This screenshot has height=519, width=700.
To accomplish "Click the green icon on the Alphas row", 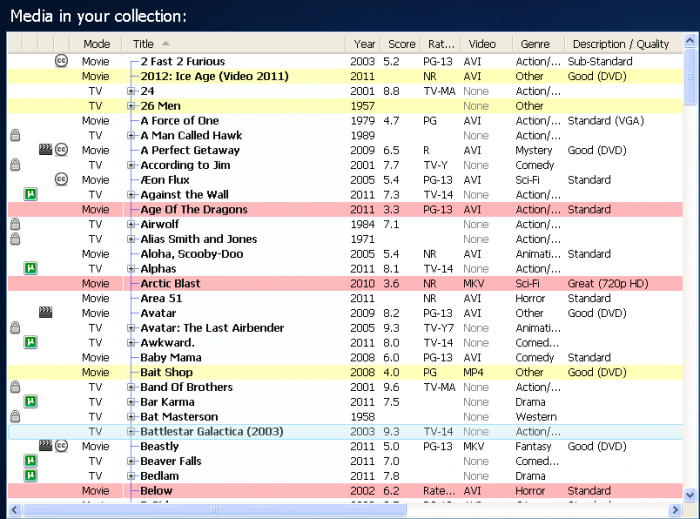I will tap(30, 268).
